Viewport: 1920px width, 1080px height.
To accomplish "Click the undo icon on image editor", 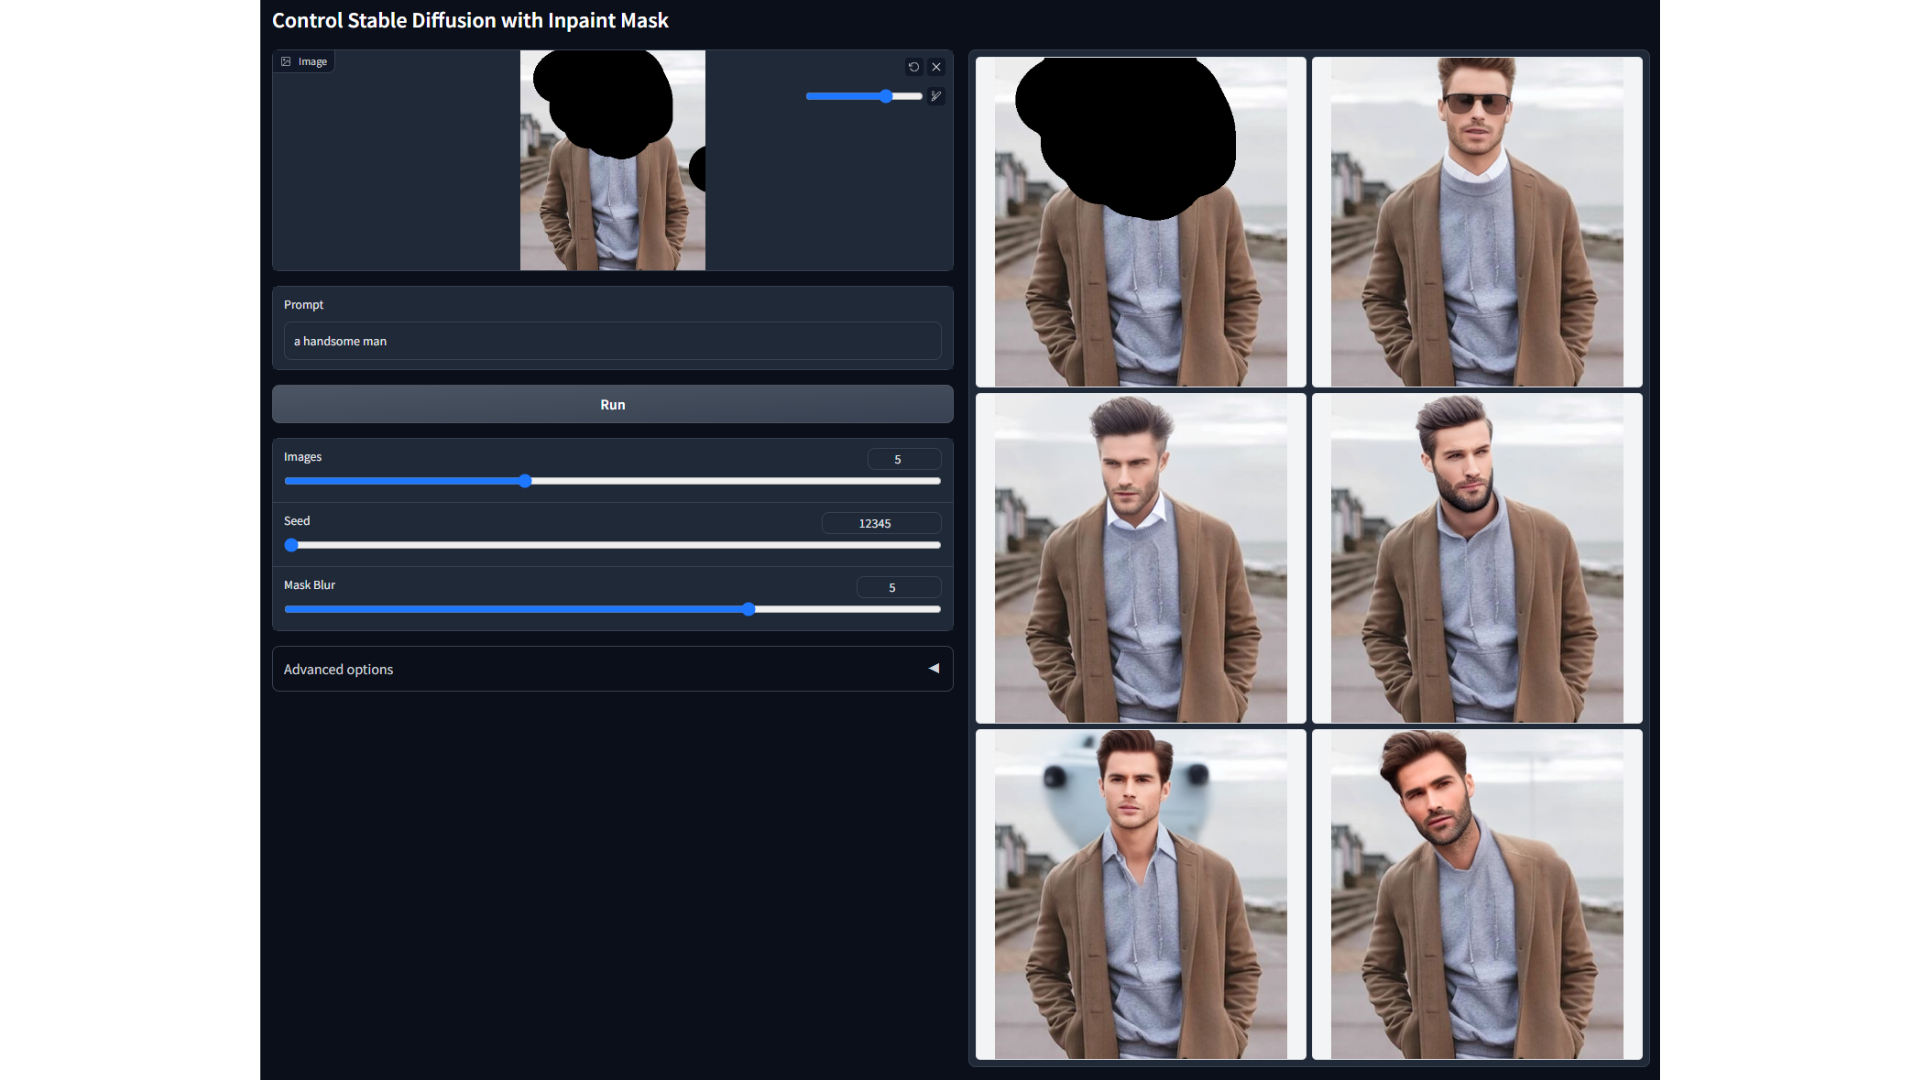I will [x=913, y=67].
